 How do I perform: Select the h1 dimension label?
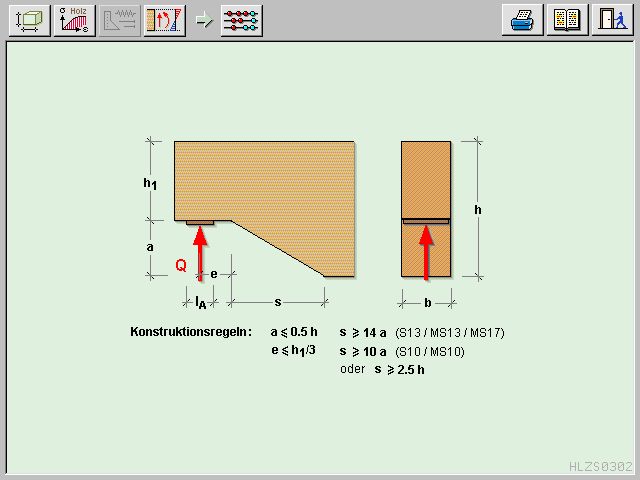pos(150,182)
